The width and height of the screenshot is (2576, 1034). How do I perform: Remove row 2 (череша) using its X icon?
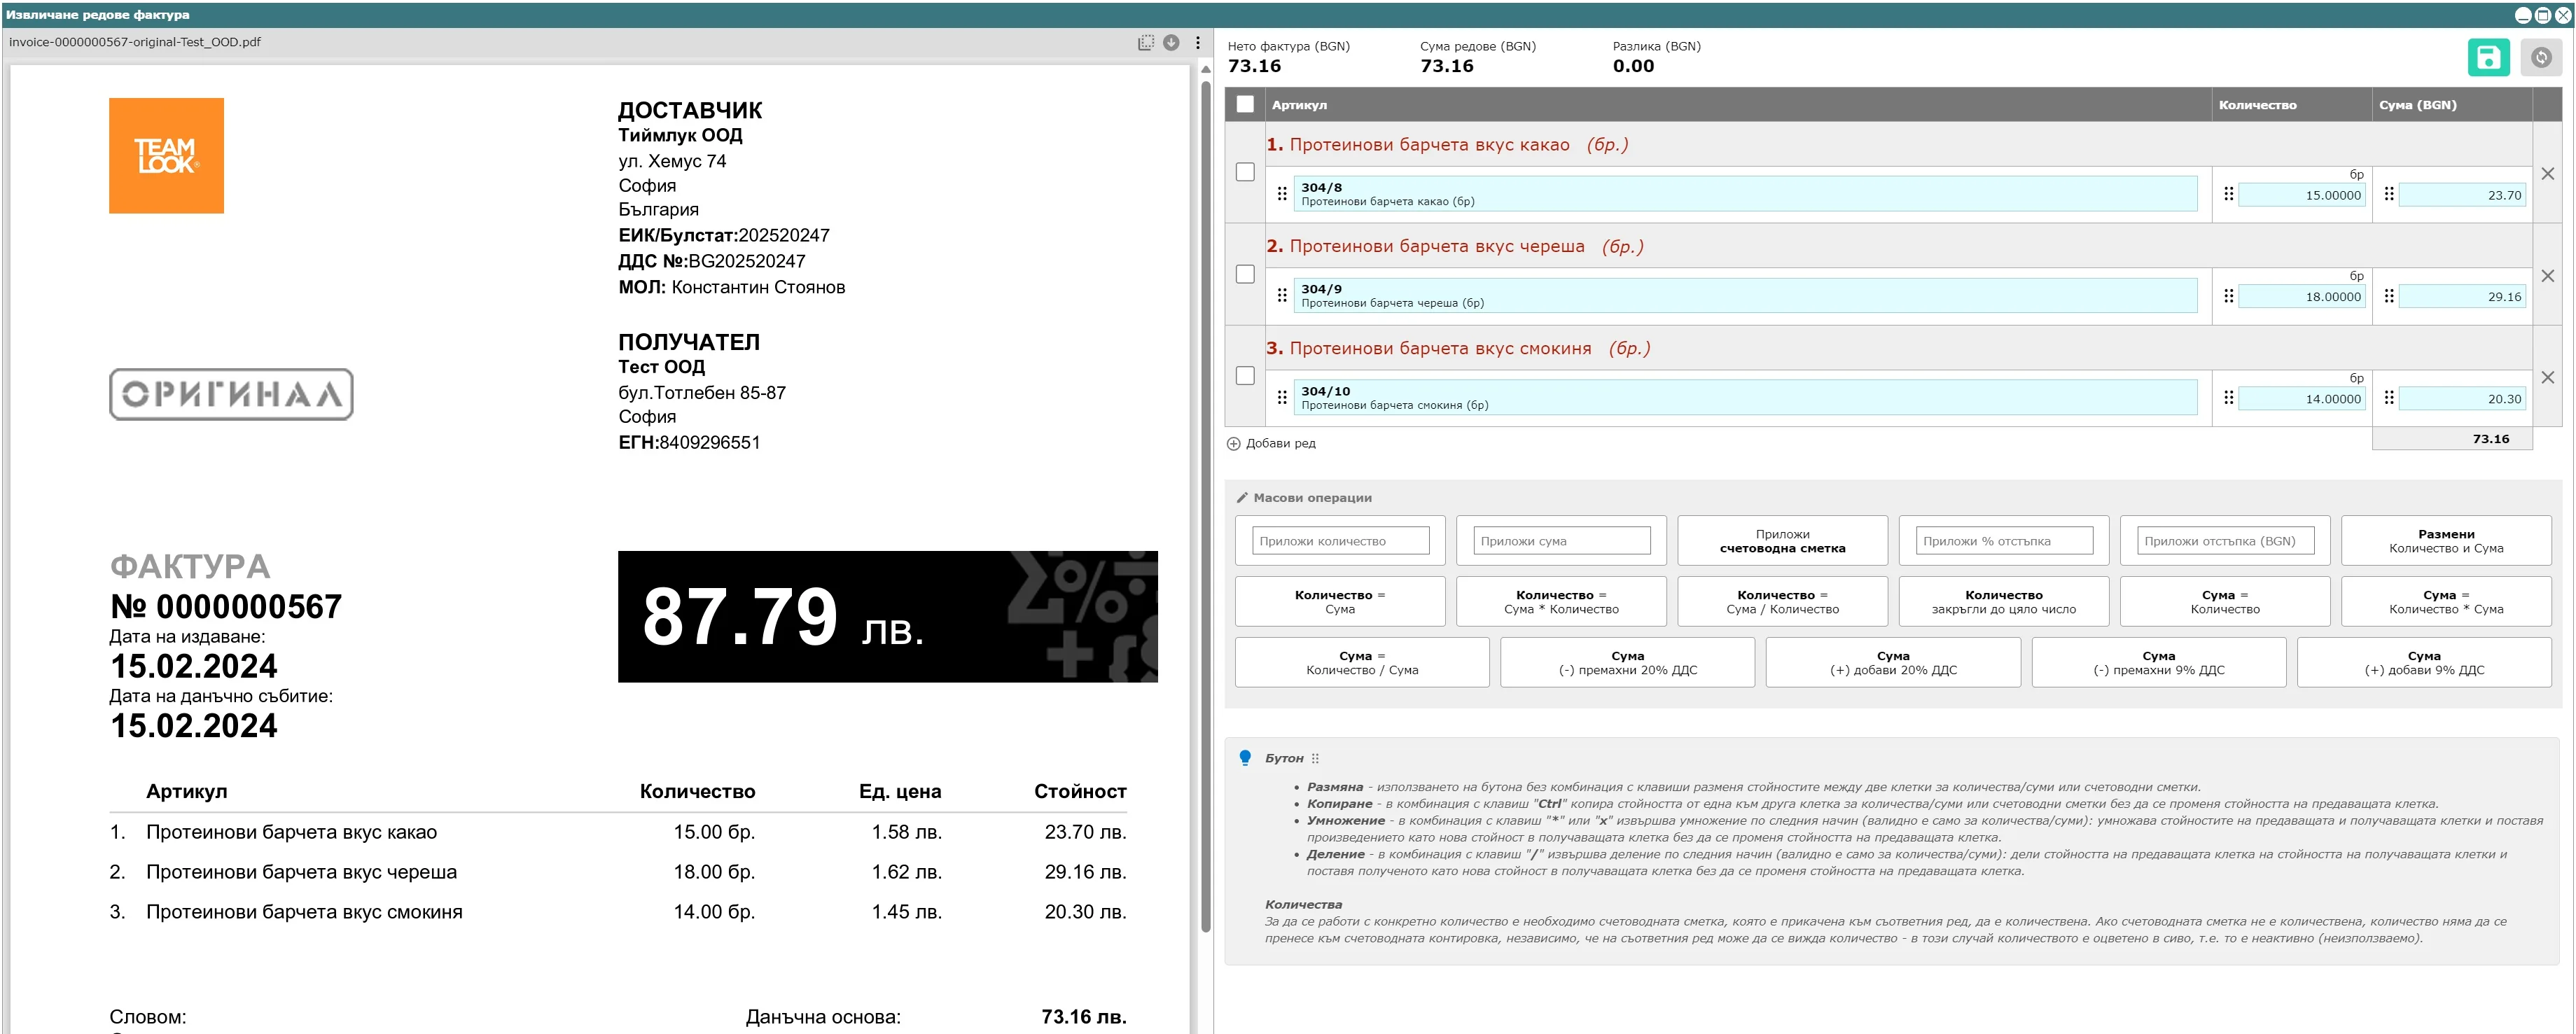click(2547, 276)
